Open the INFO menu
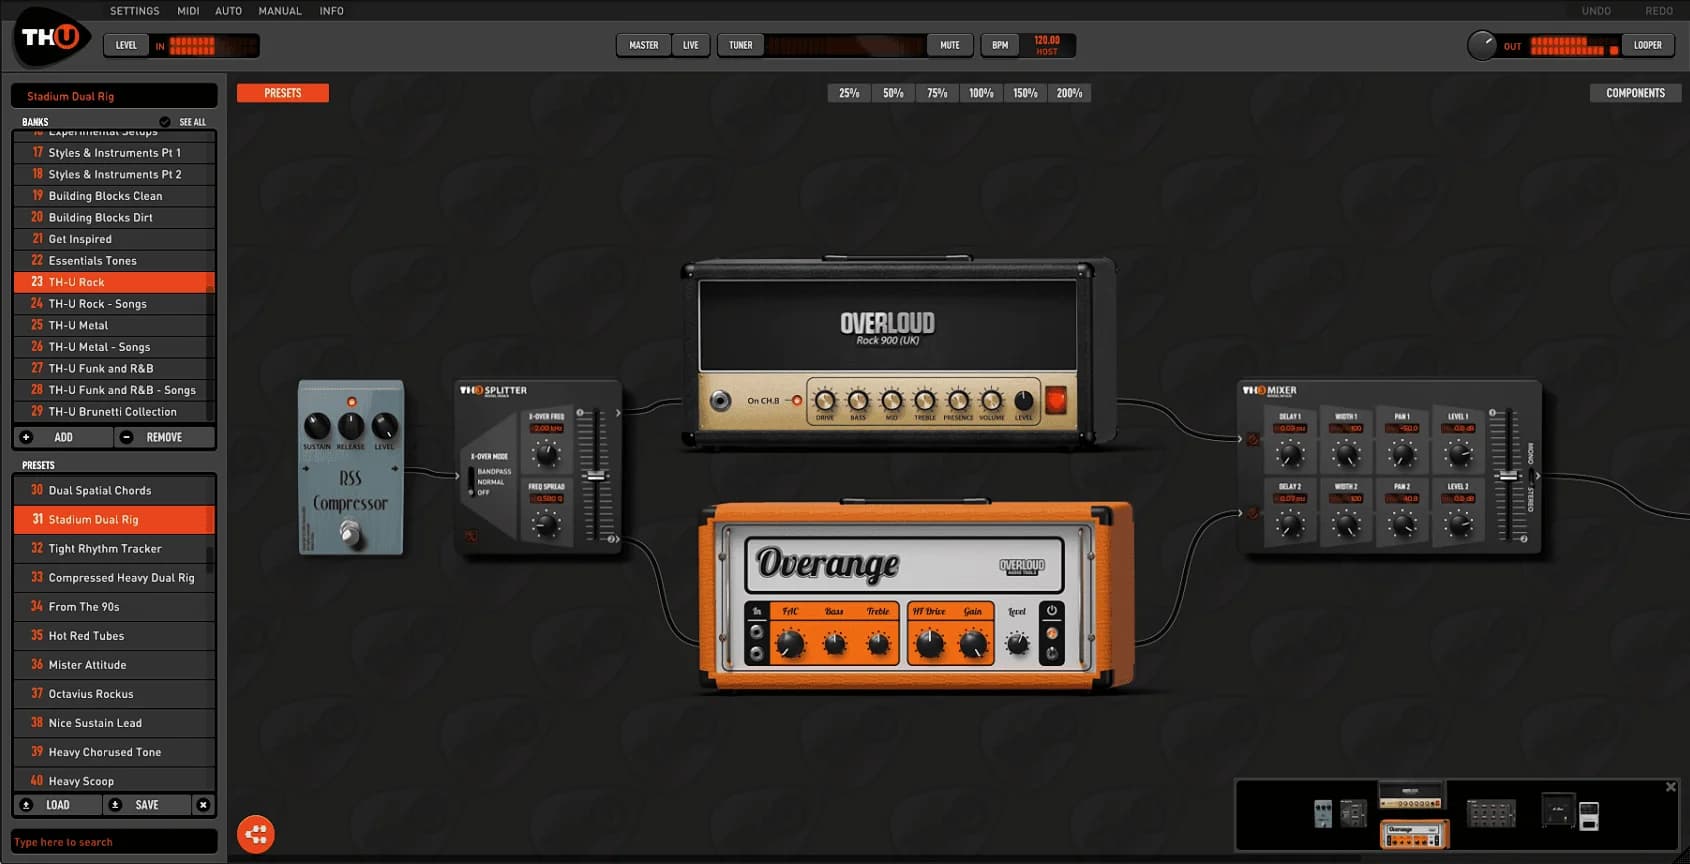This screenshot has height=864, width=1690. (332, 11)
